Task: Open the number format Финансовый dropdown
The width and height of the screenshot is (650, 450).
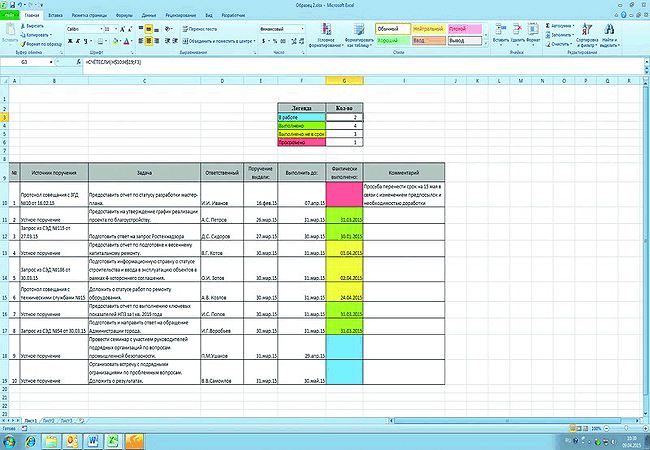Action: coord(302,29)
